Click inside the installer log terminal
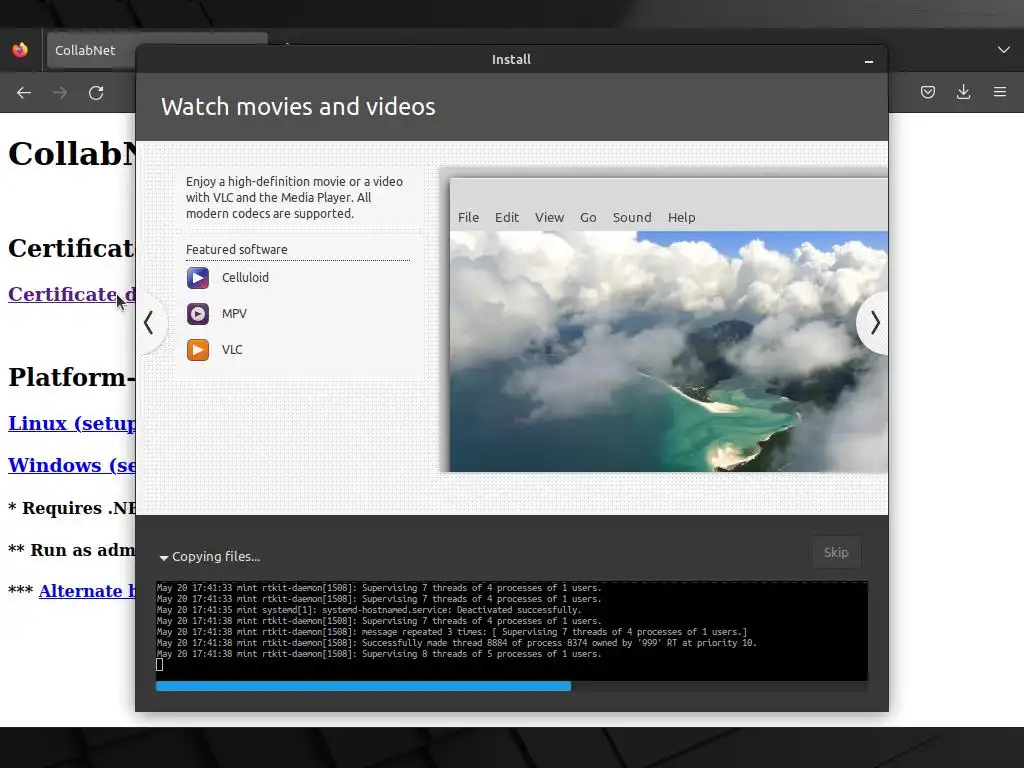 (x=512, y=631)
